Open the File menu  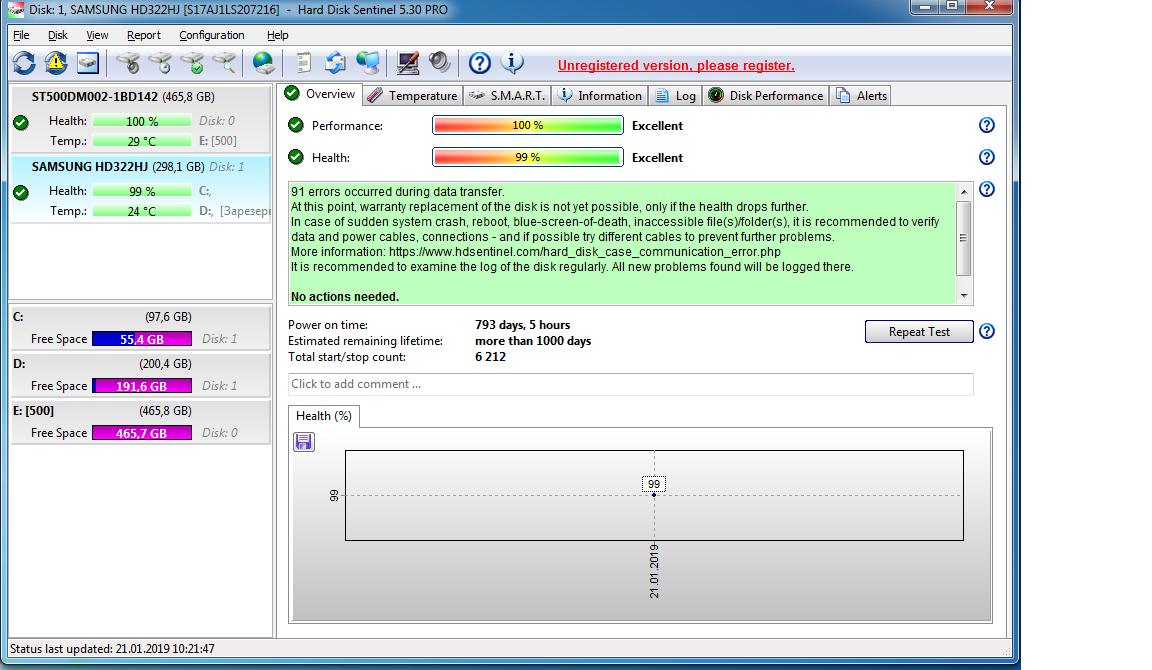tap(21, 35)
